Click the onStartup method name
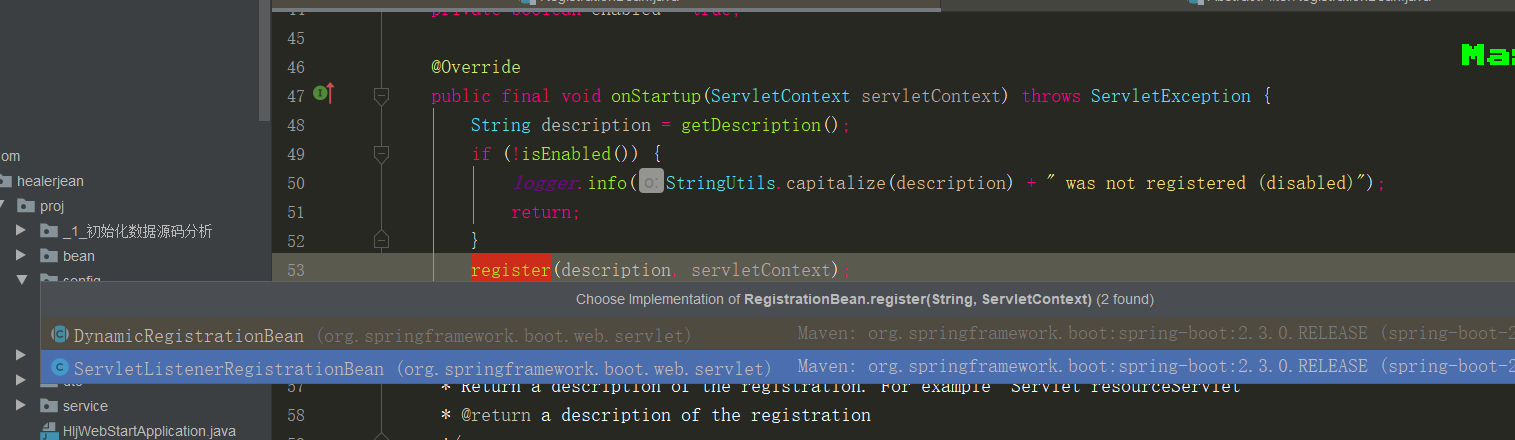Viewport: 1515px width, 440px height. (x=656, y=96)
